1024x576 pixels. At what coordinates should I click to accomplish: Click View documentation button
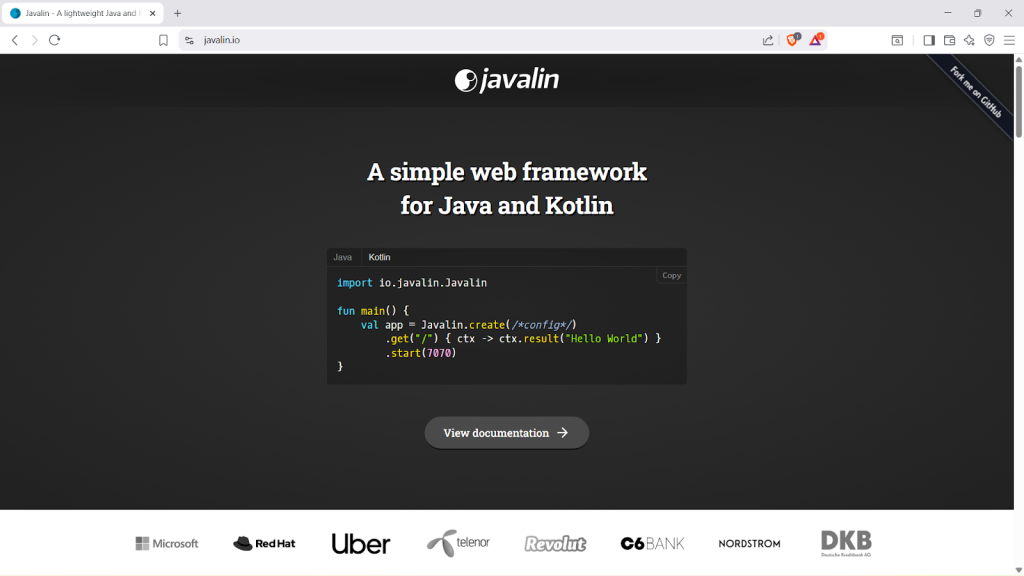506,433
